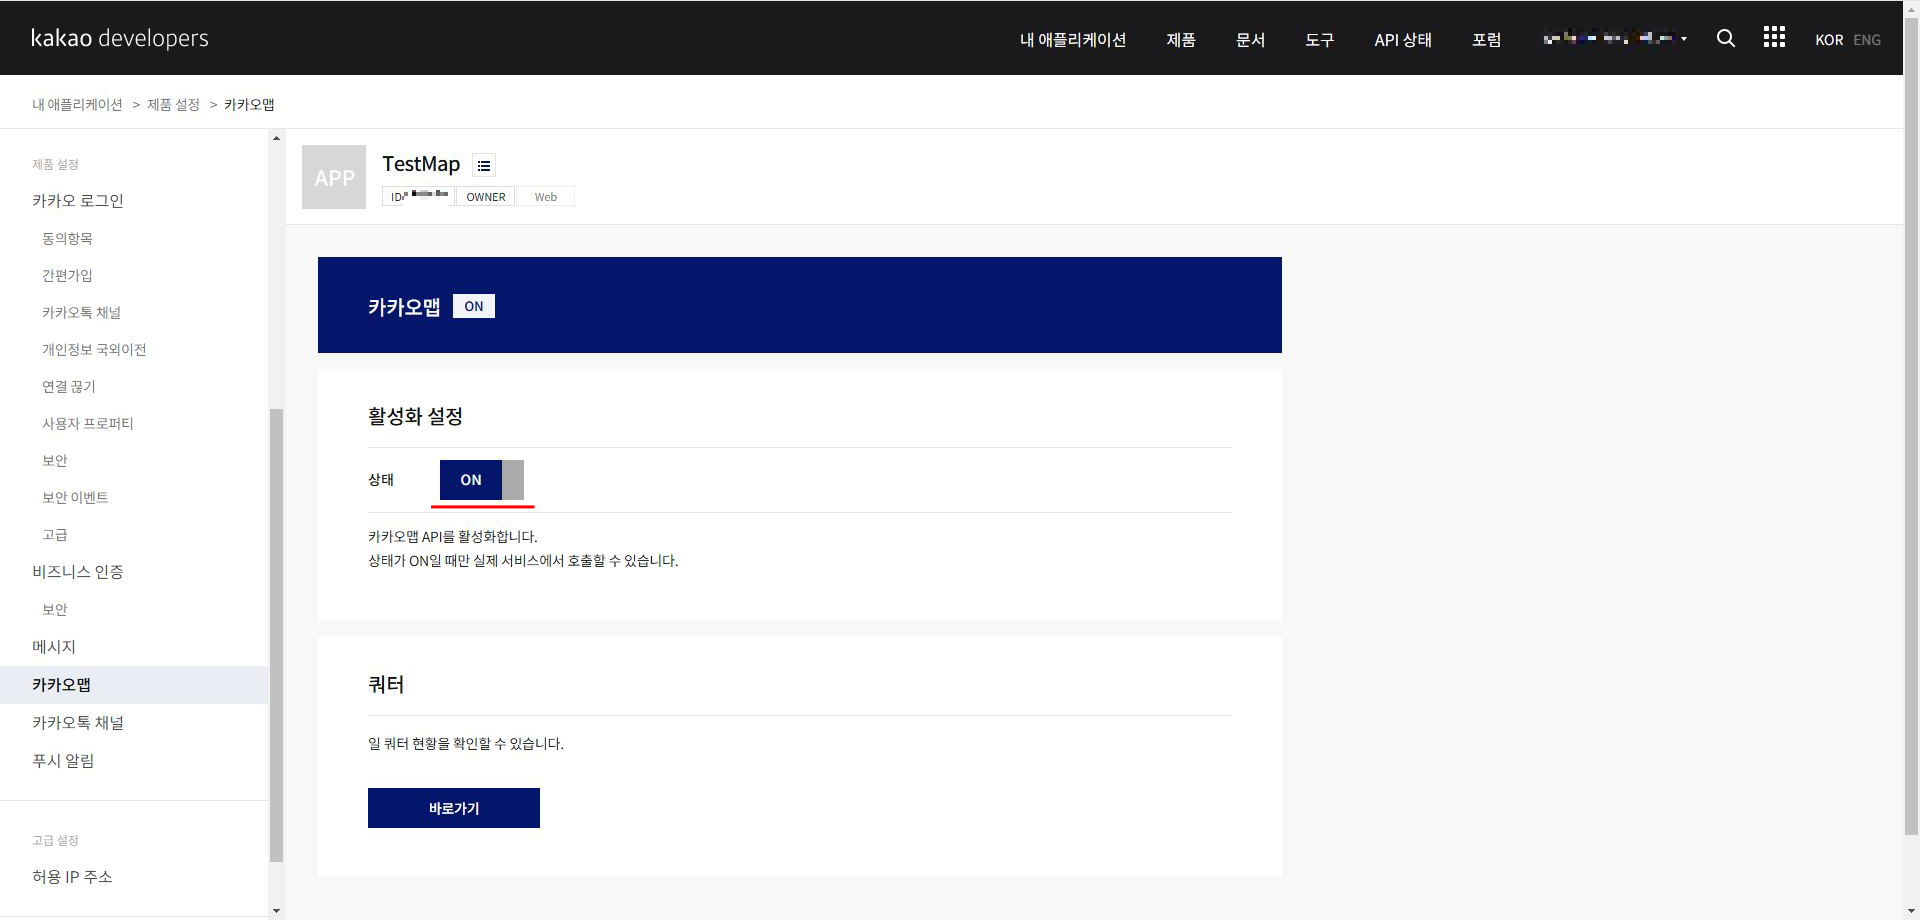Switch language to KOR
This screenshot has width=1920, height=920.
click(1829, 40)
